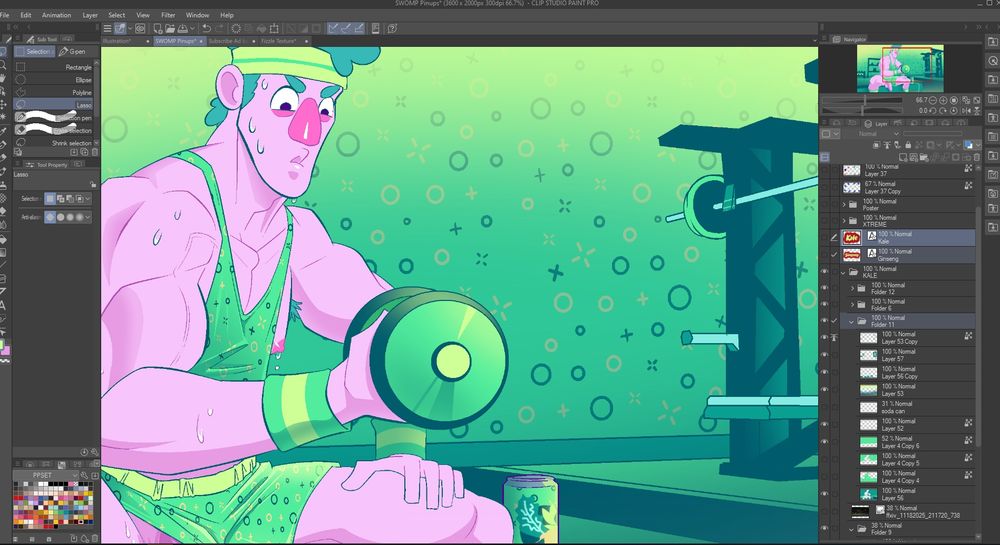Expand the Folder 6 layer folder
Screen dimensions: 1000x545
[x=852, y=305]
